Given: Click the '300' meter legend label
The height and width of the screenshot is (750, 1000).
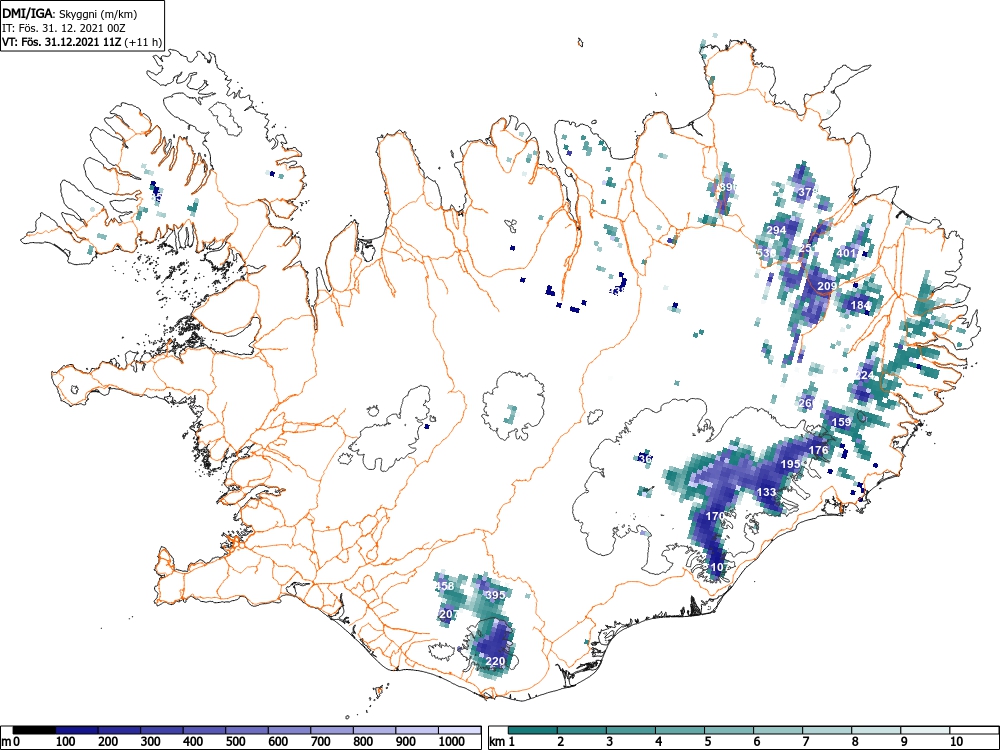Looking at the screenshot, I should click(151, 742).
